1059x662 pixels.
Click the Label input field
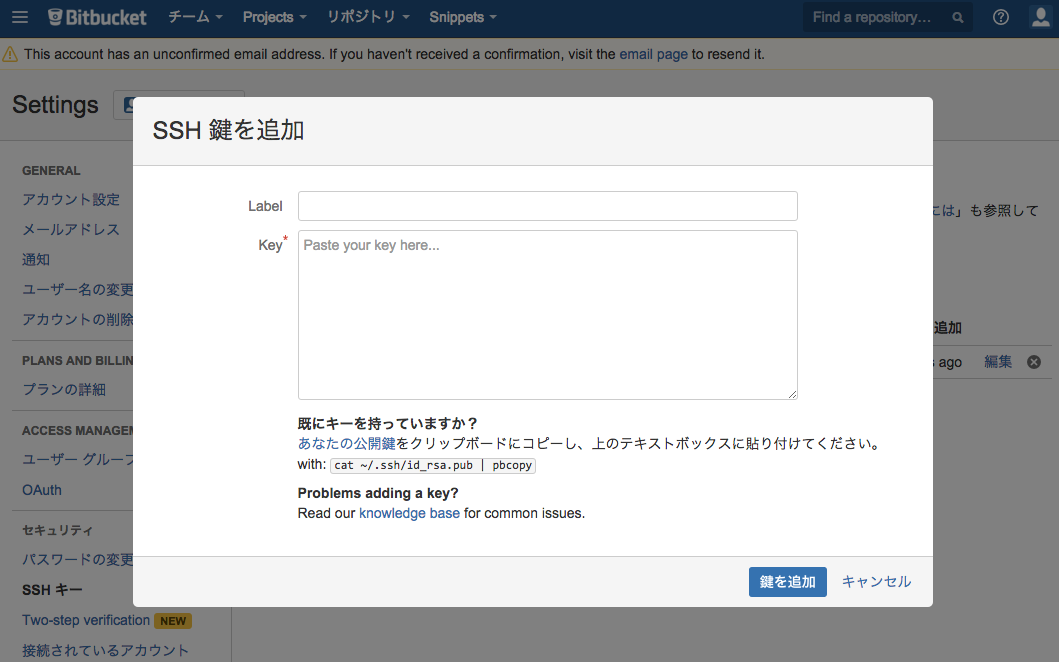point(547,206)
